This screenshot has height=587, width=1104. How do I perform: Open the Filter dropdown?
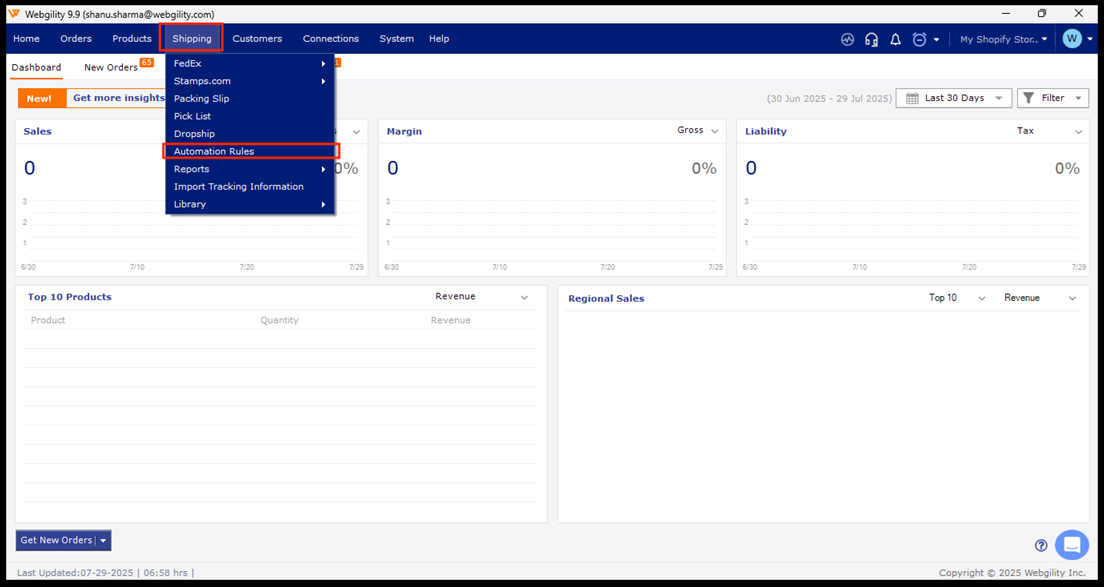coord(1052,98)
